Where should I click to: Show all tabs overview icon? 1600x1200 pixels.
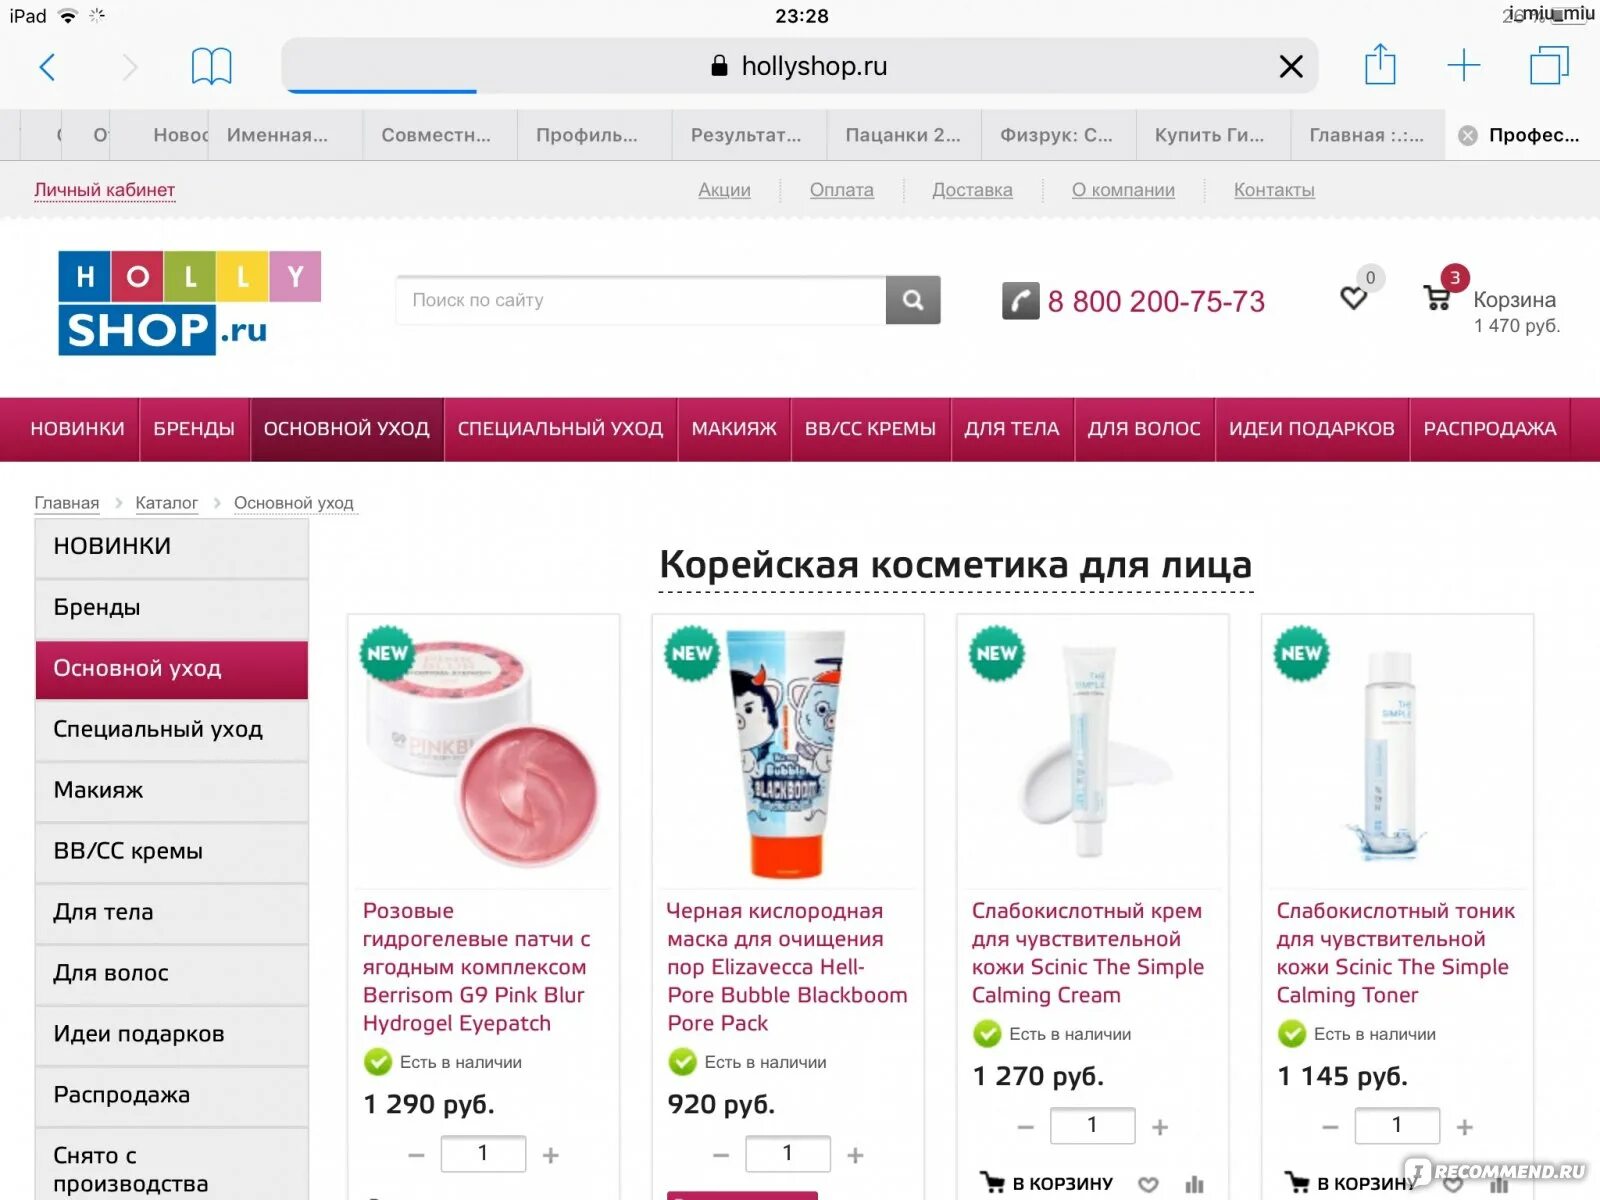pyautogui.click(x=1549, y=65)
